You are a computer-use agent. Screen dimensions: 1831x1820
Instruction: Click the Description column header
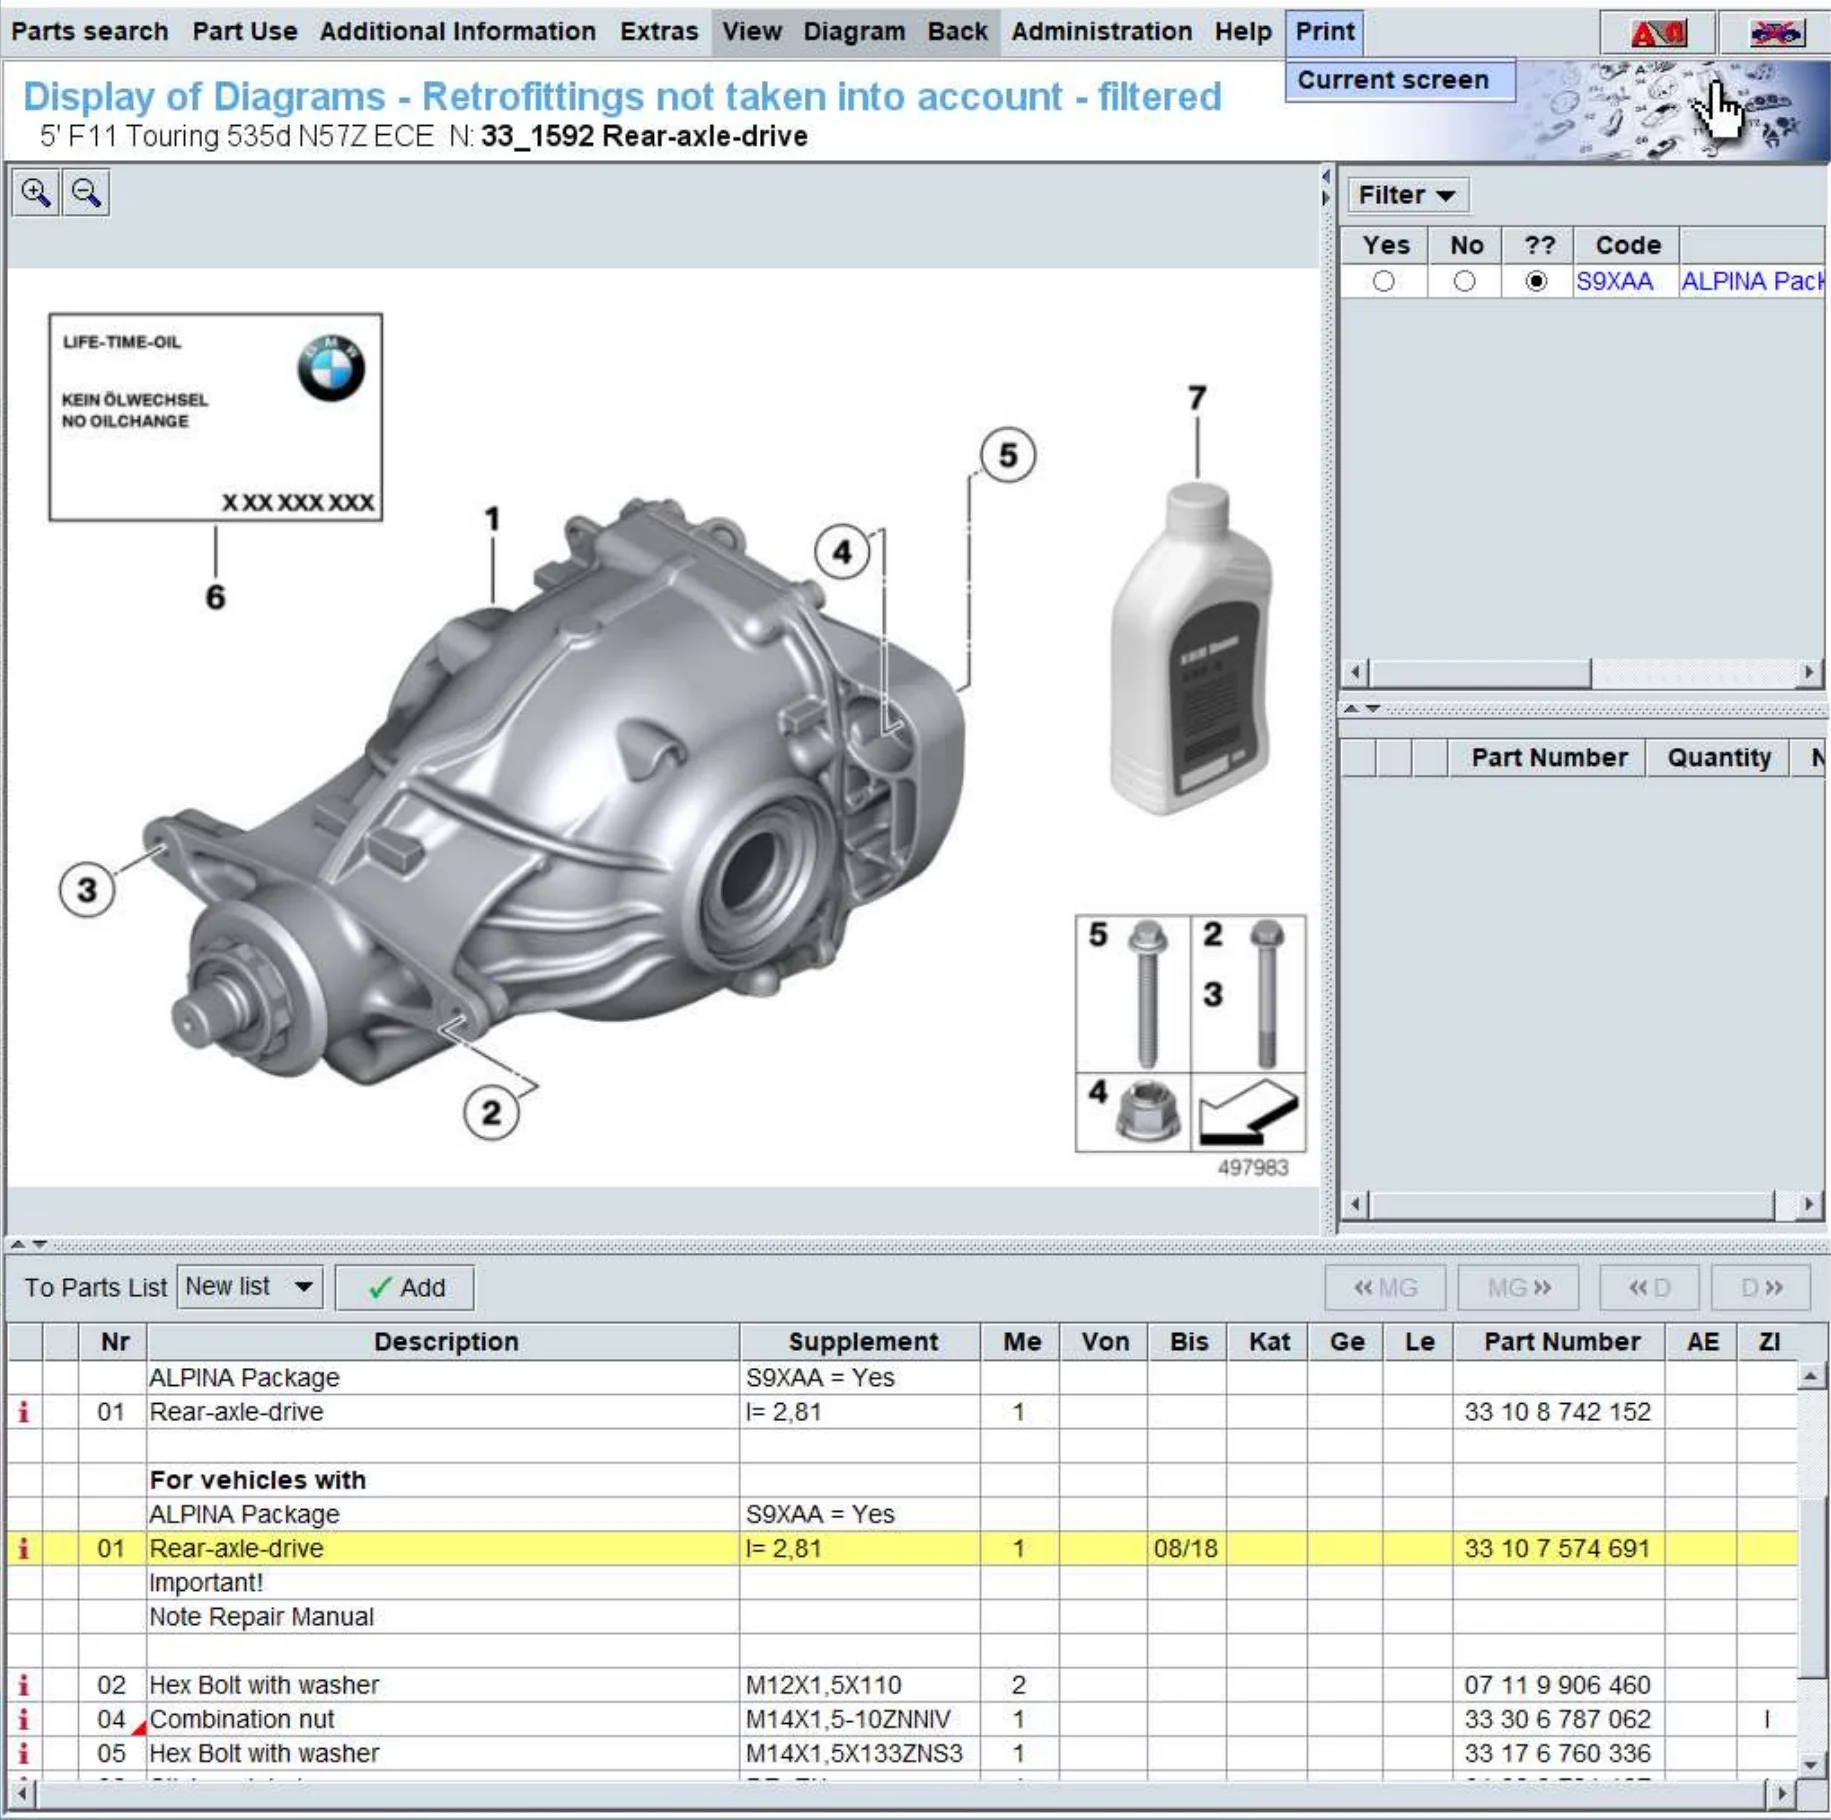tap(445, 1342)
